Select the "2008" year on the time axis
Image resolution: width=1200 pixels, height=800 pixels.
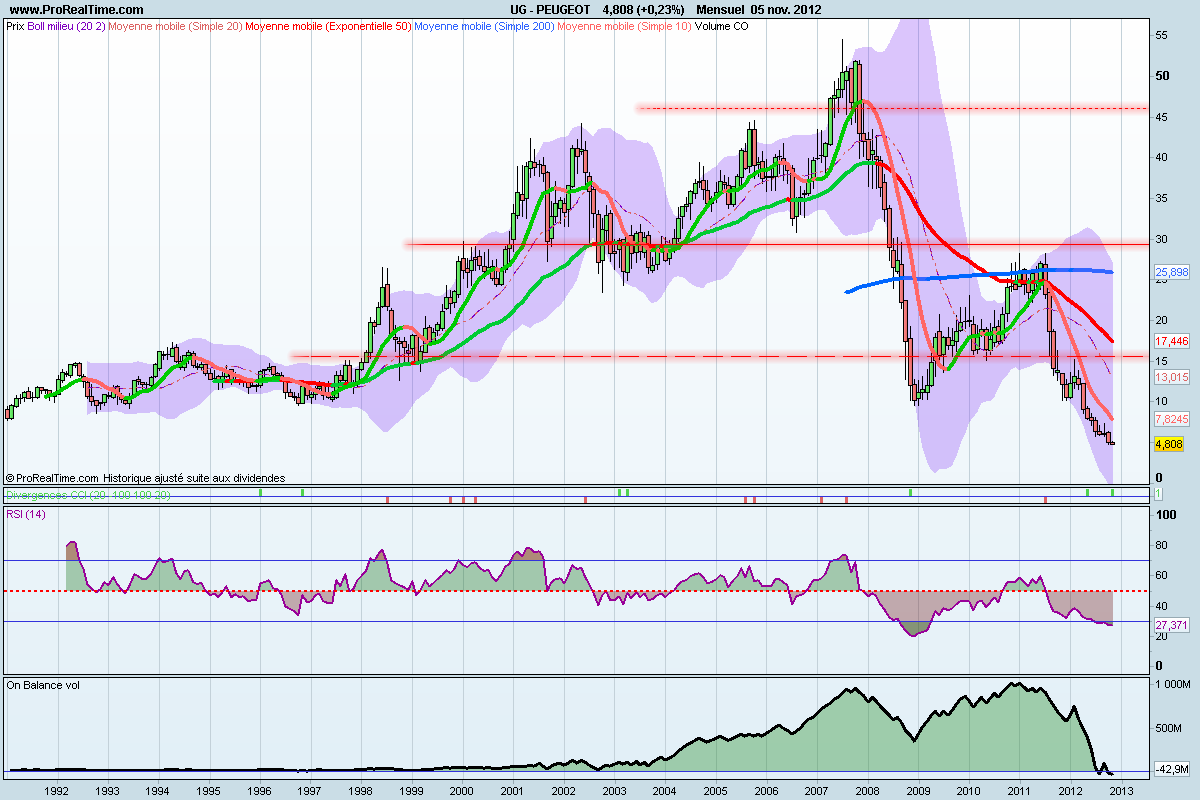pyautogui.click(x=867, y=789)
